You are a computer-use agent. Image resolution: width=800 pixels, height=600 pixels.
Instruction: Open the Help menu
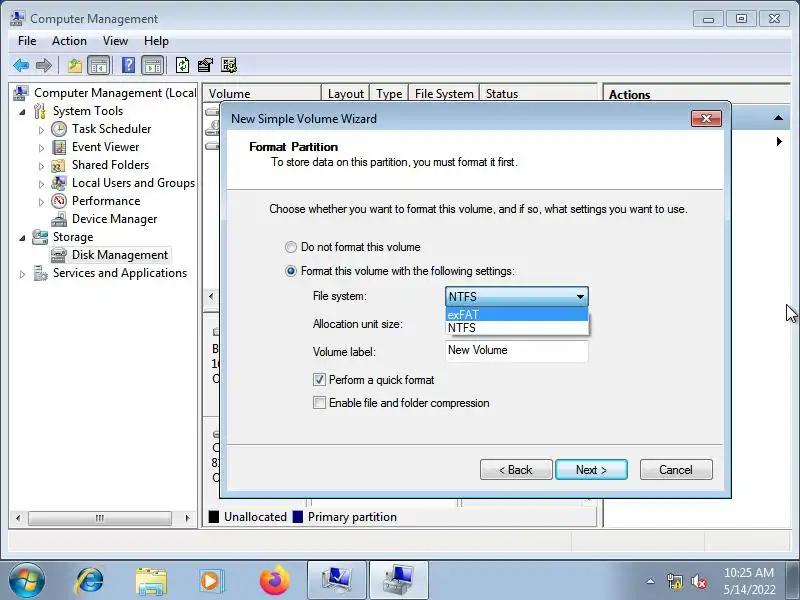156,41
